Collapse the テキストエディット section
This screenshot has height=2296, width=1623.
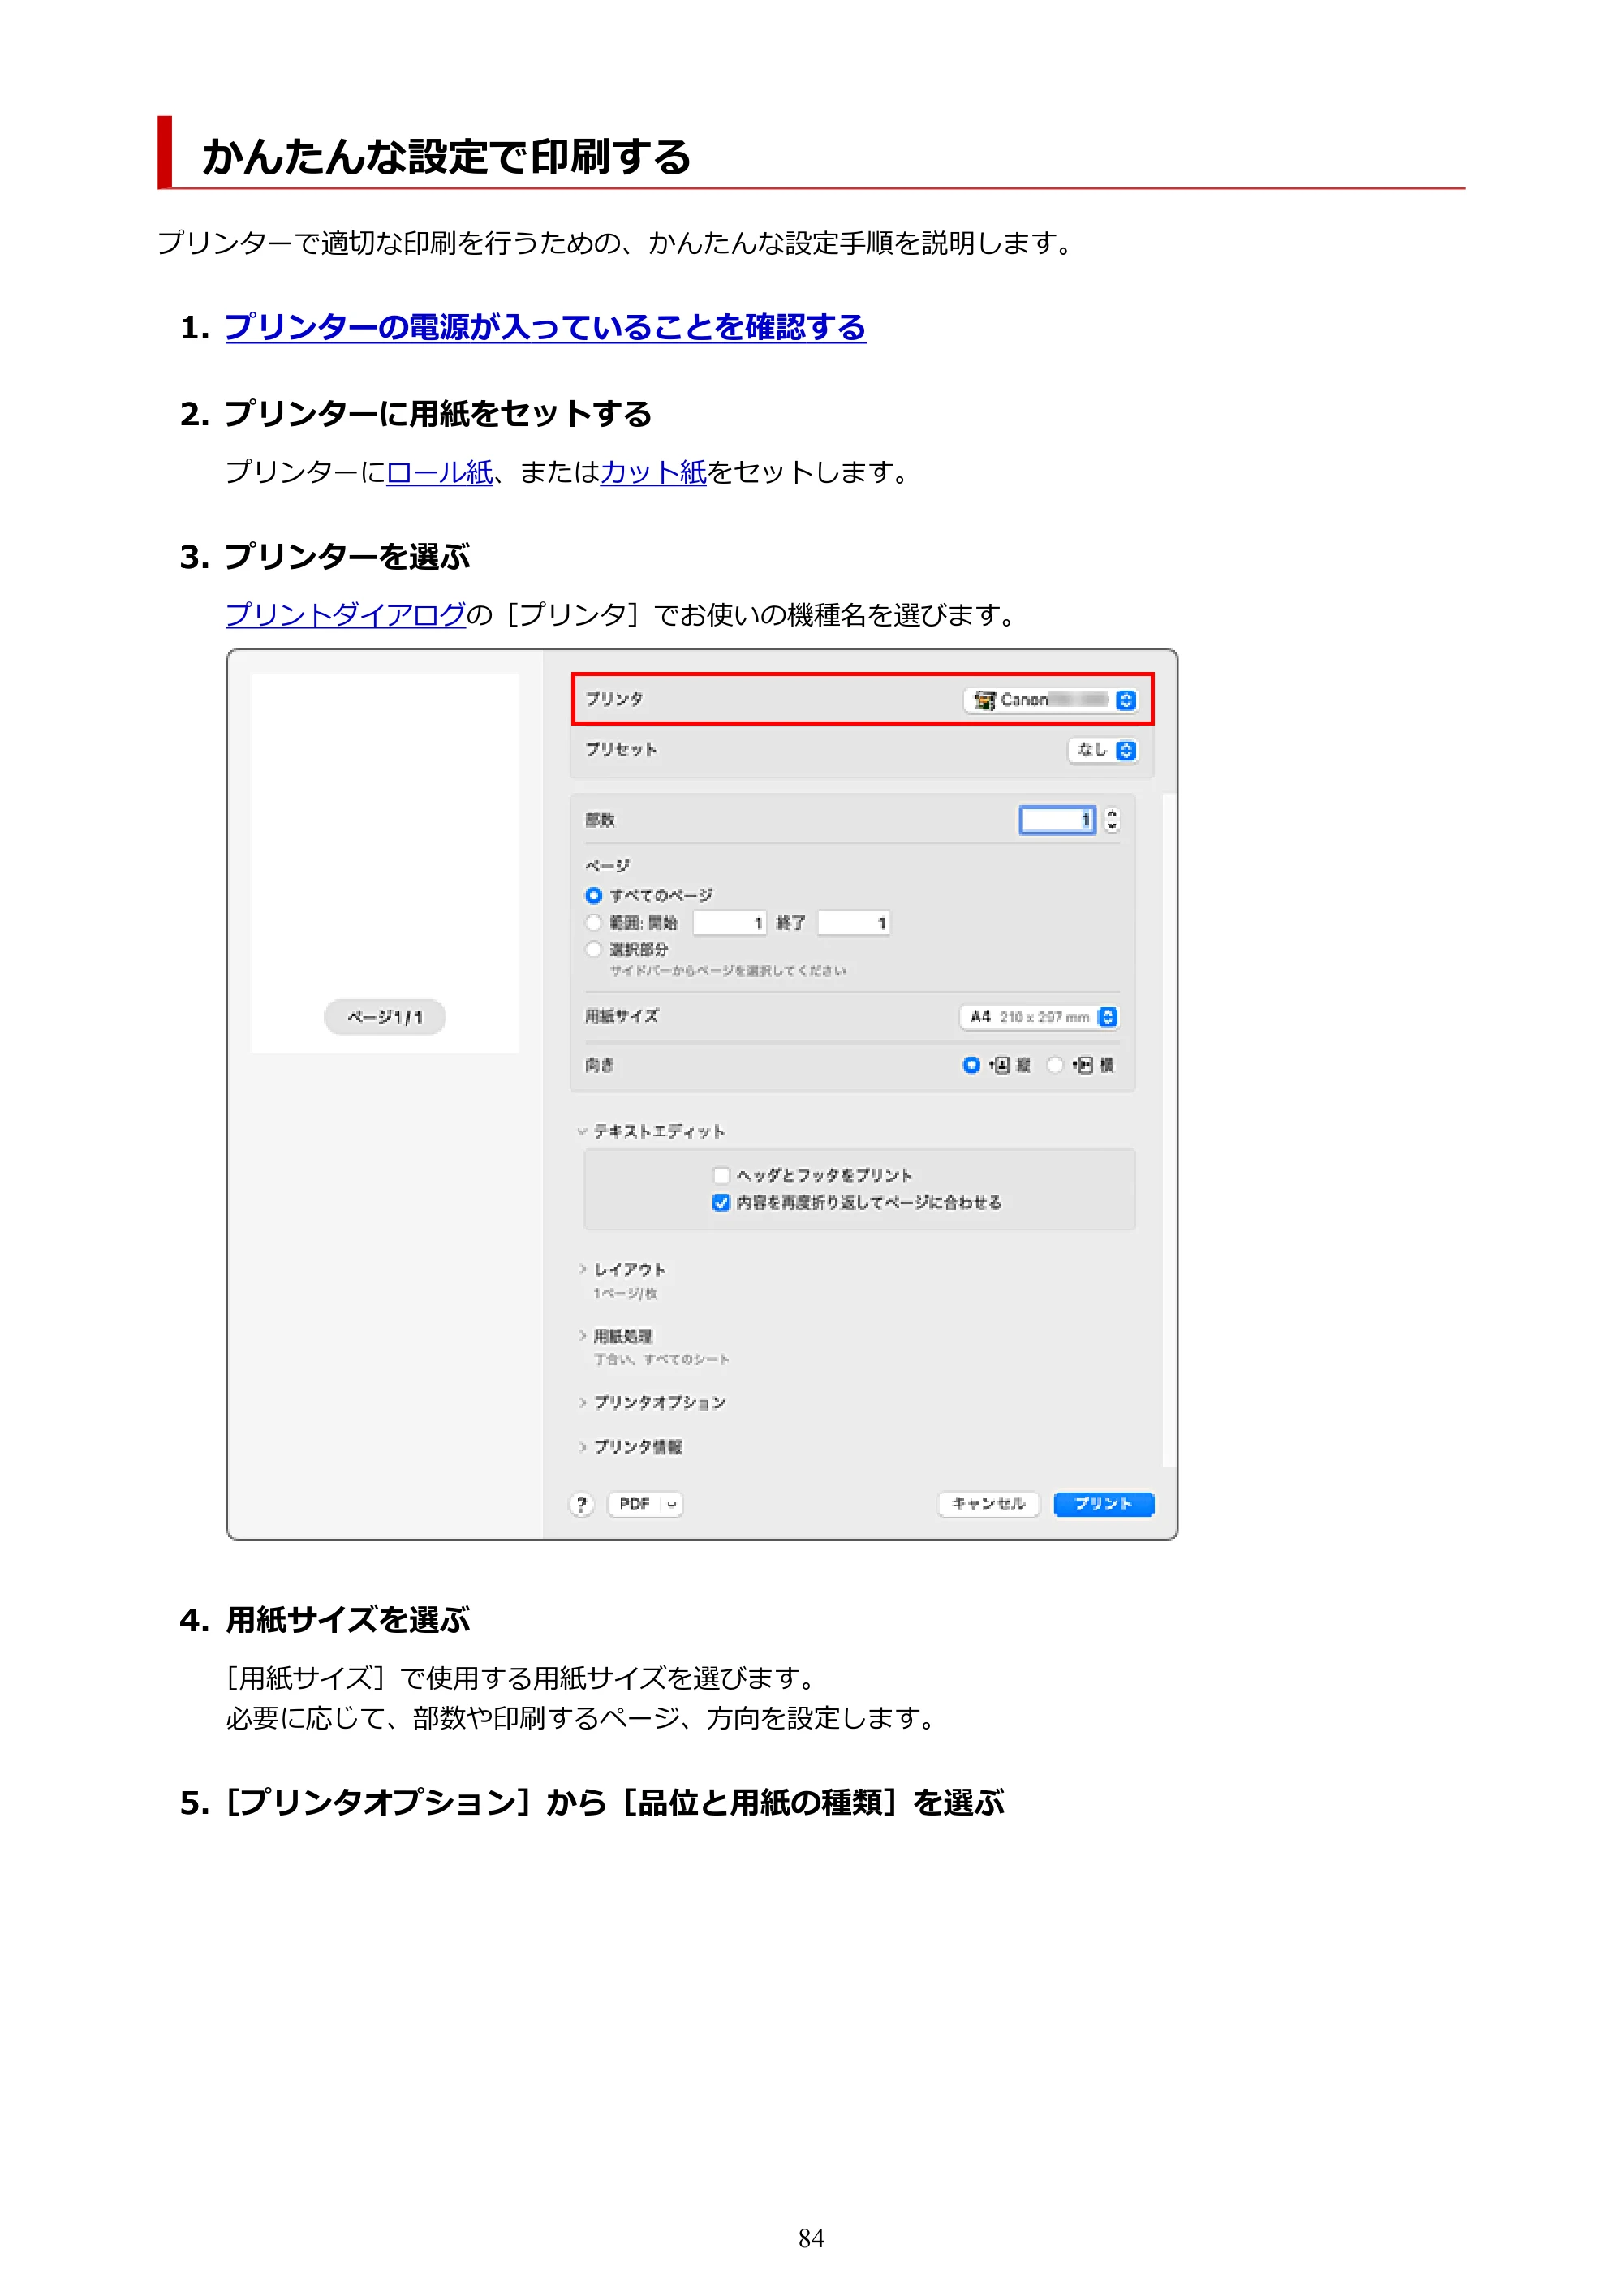point(581,1131)
